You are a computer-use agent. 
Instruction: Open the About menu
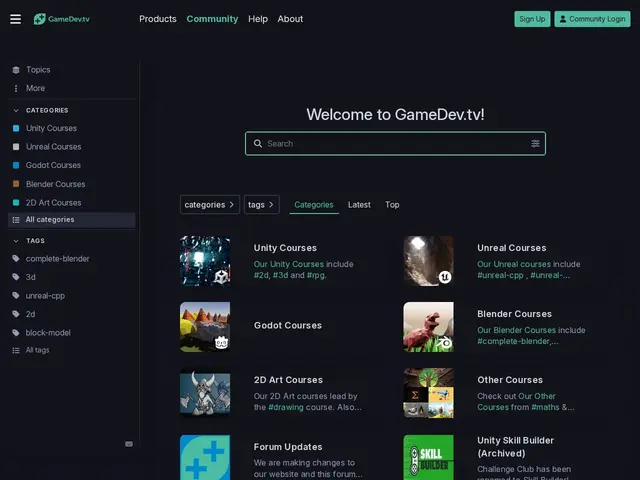pos(290,19)
